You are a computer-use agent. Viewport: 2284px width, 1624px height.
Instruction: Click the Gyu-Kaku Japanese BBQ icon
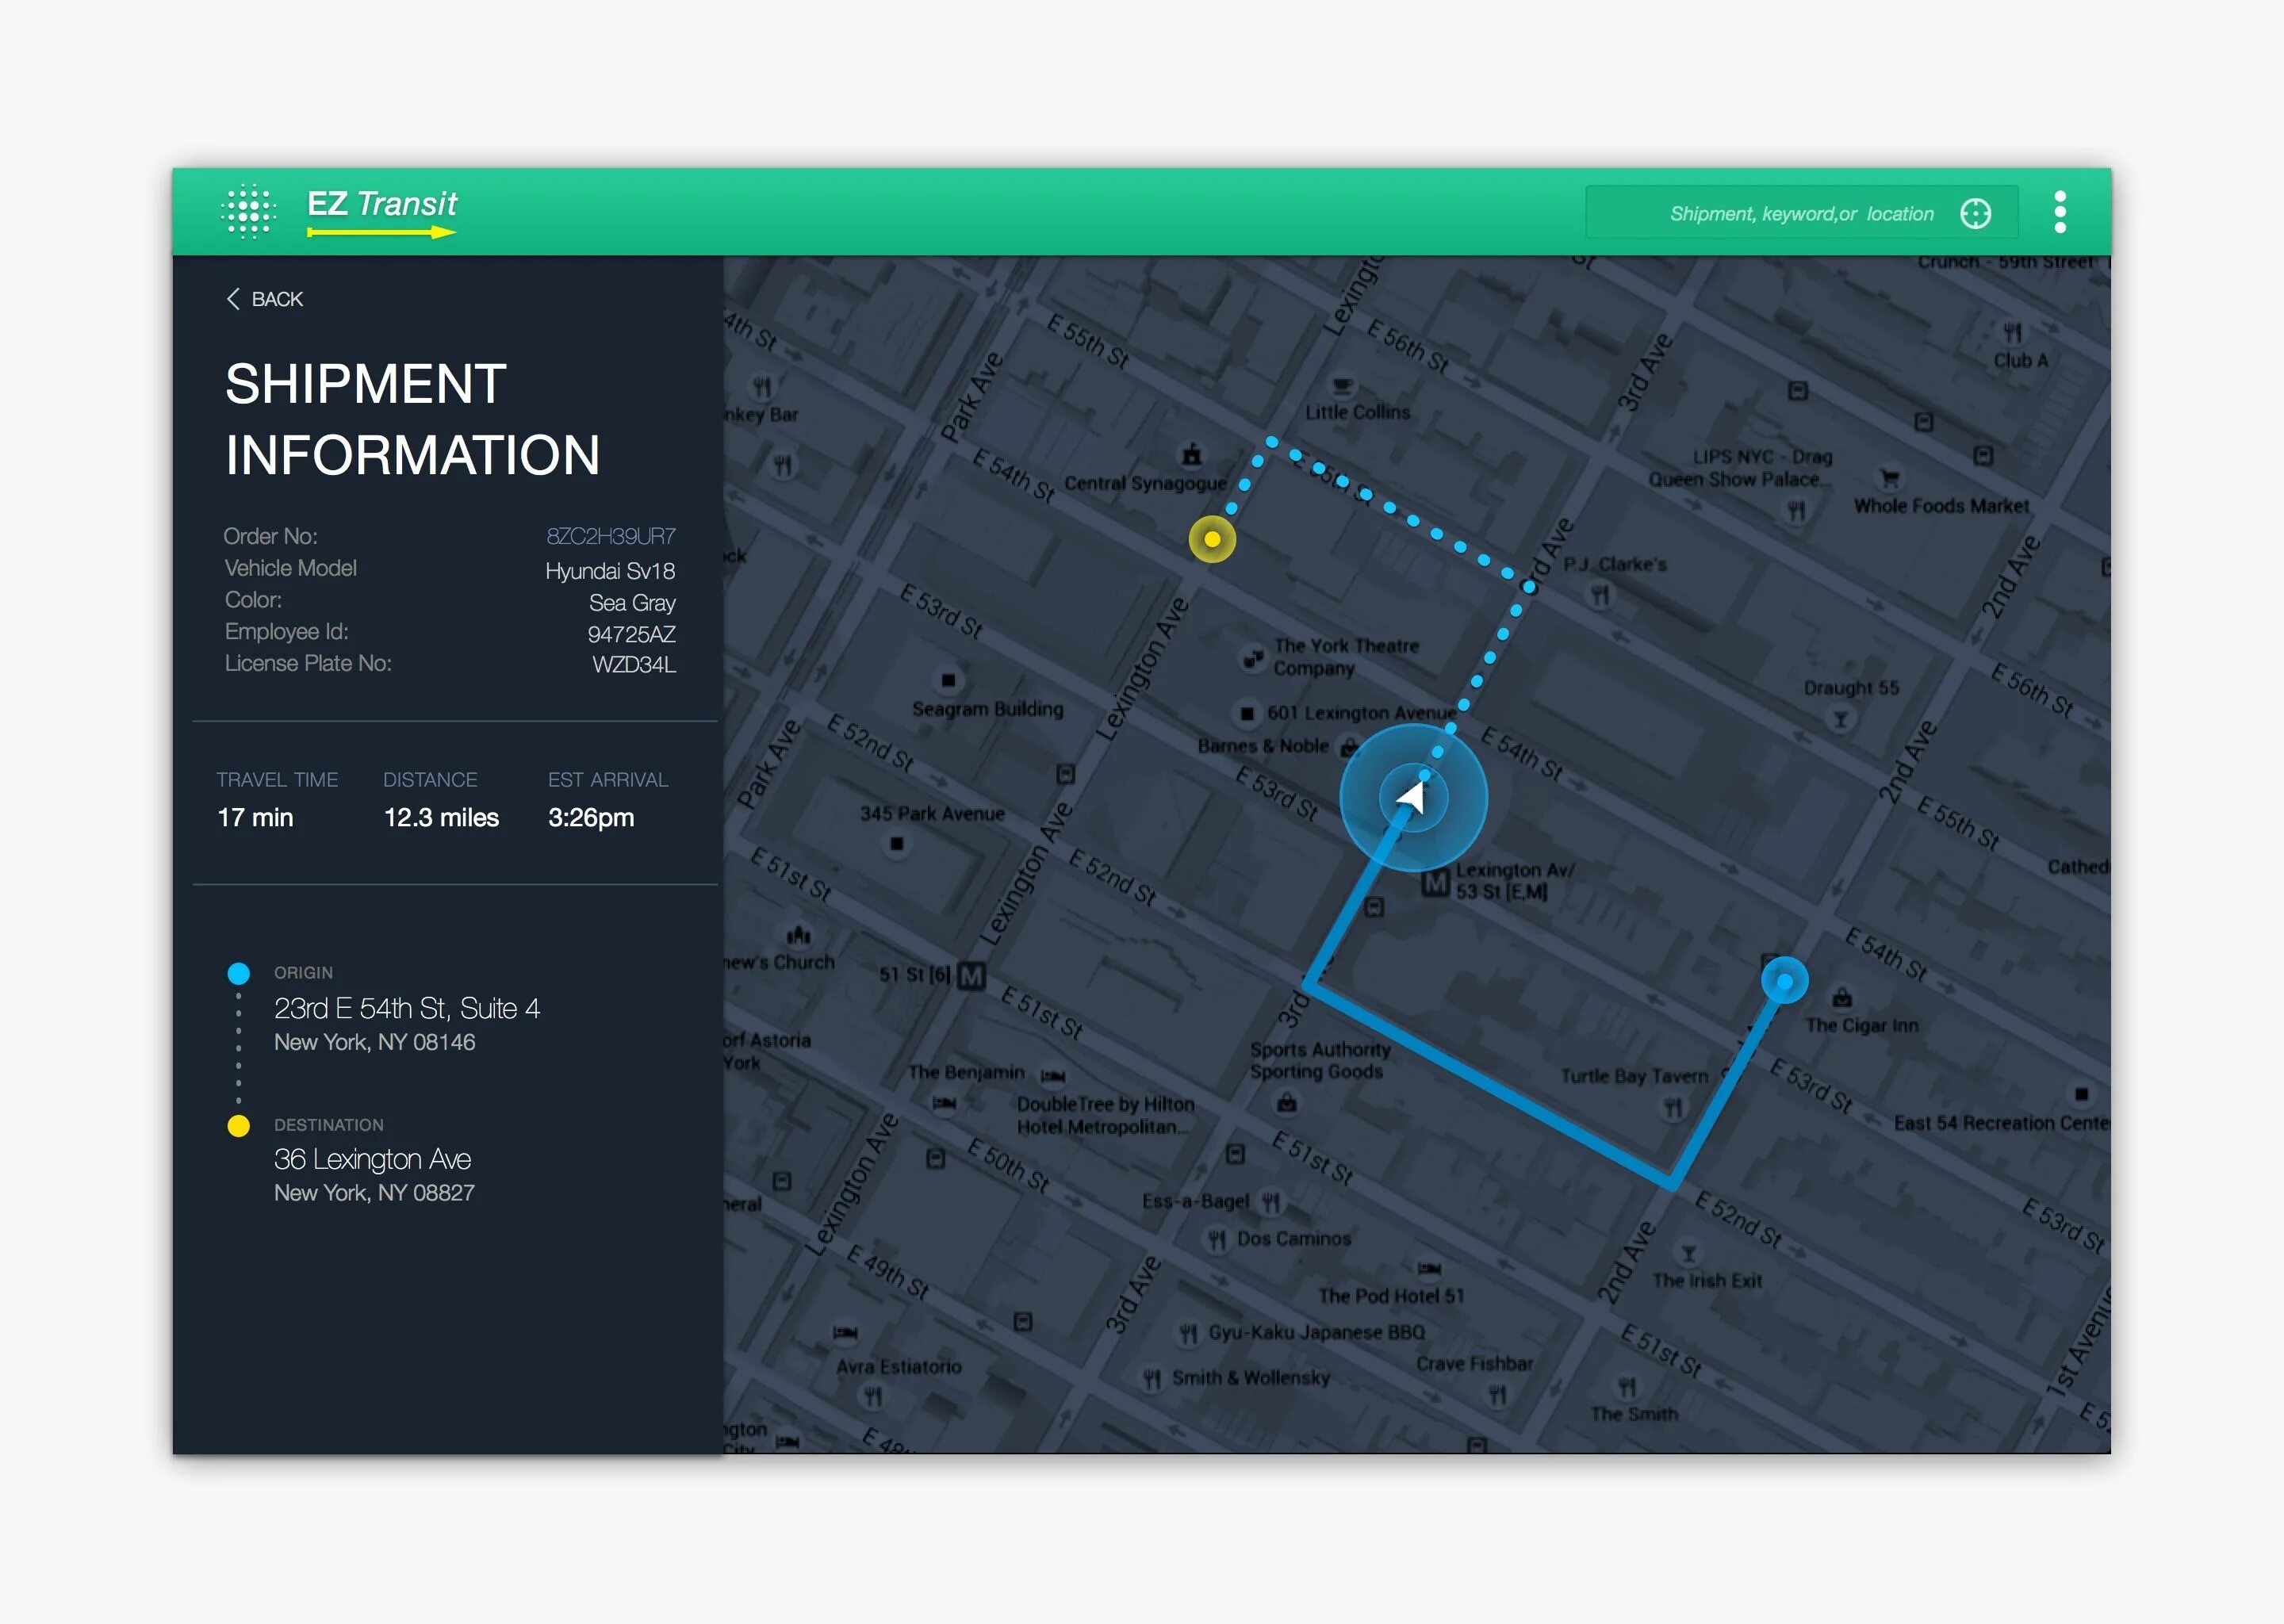[1188, 1333]
